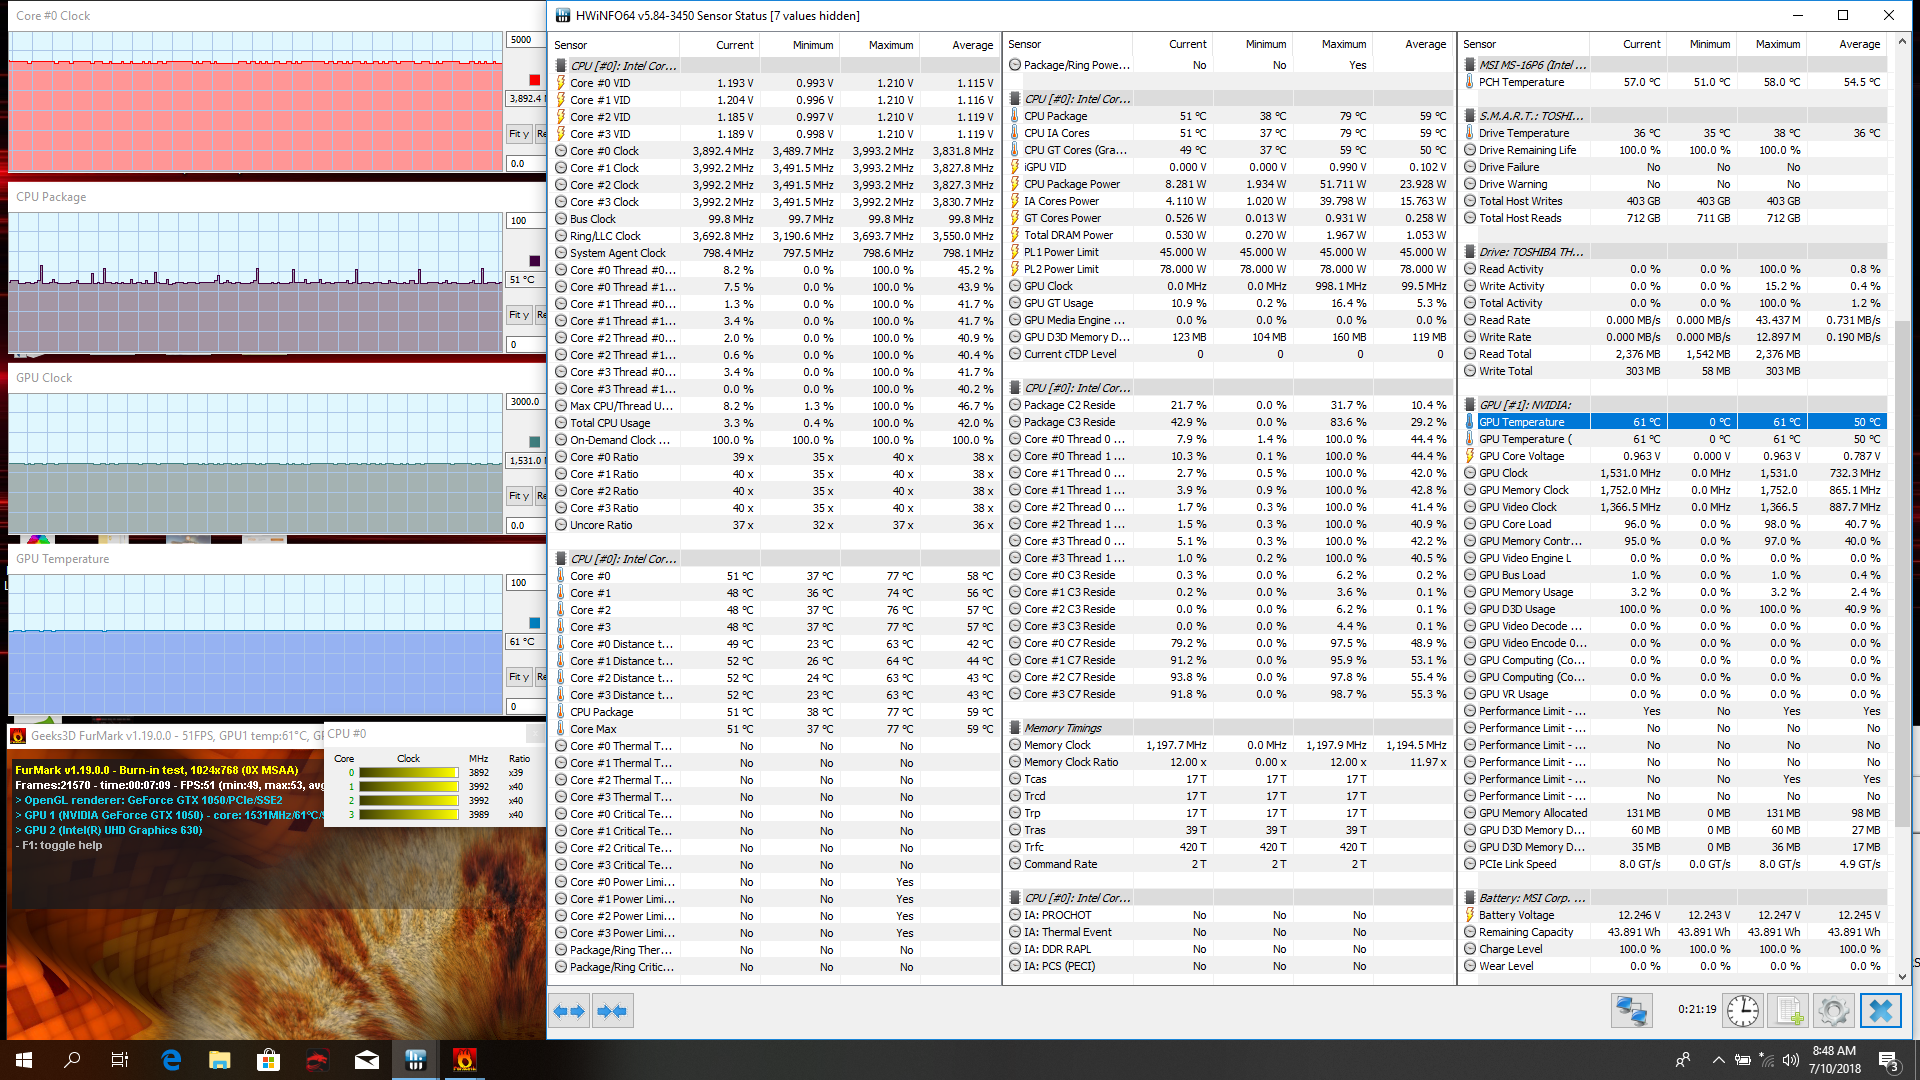Click the blue X close-sensors button
This screenshot has height=1080, width=1920.
pos(1880,1011)
